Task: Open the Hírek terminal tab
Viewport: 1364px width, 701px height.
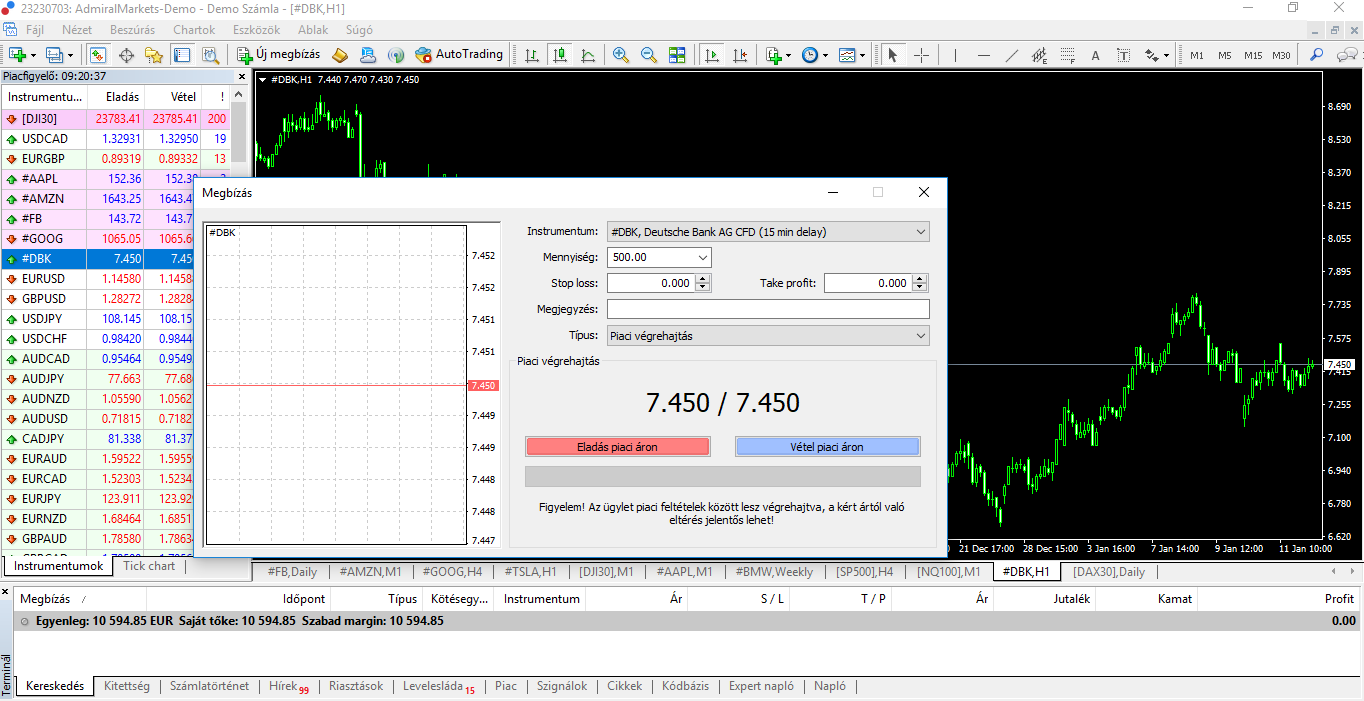Action: point(288,686)
